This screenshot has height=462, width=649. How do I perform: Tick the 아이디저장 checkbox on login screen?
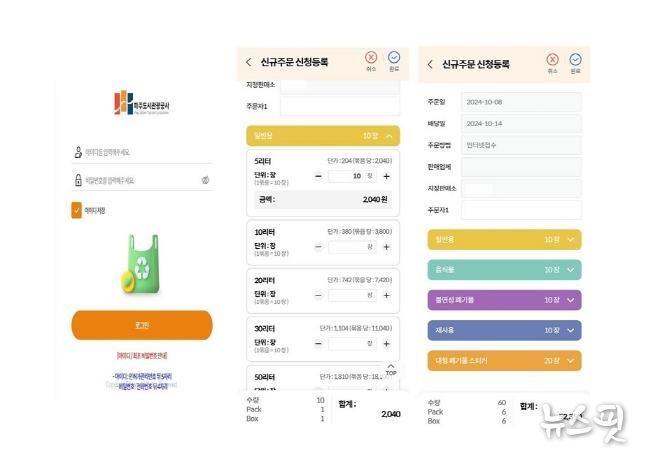[77, 210]
